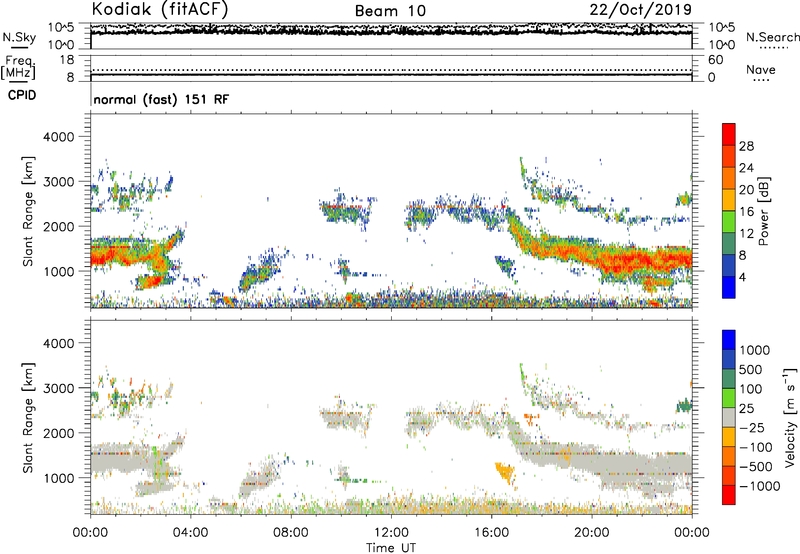Click the orange velocity patch near 16:30
This screenshot has height=554, width=800.
[505, 471]
